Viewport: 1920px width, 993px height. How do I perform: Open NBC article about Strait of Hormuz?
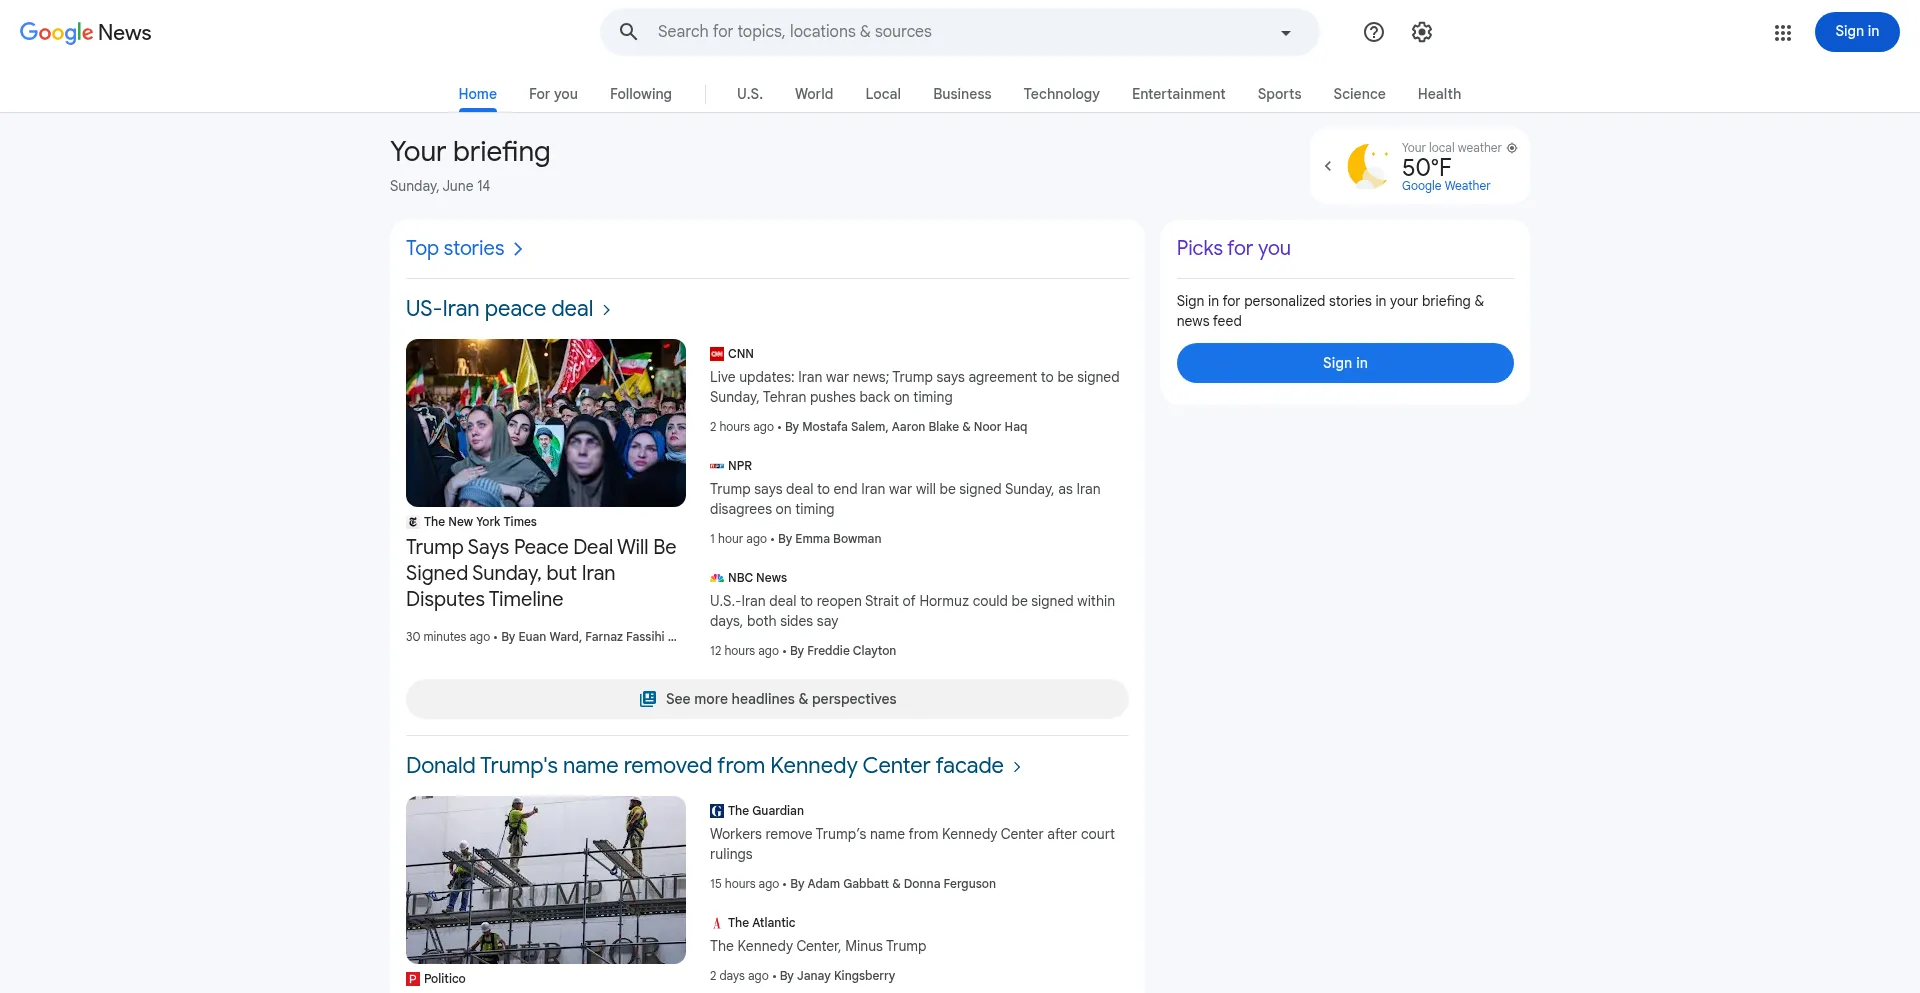(x=913, y=611)
